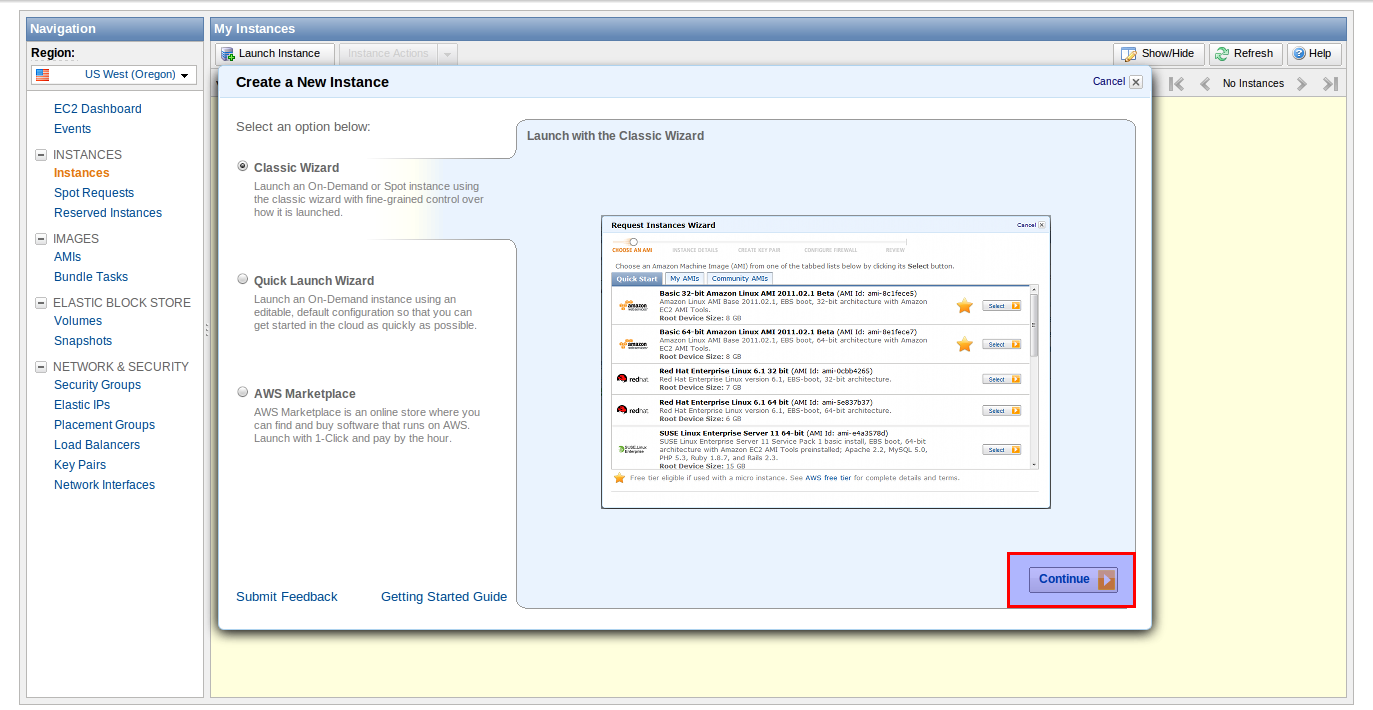Open Bundle Tasks
The width and height of the screenshot is (1373, 710).
(91, 277)
